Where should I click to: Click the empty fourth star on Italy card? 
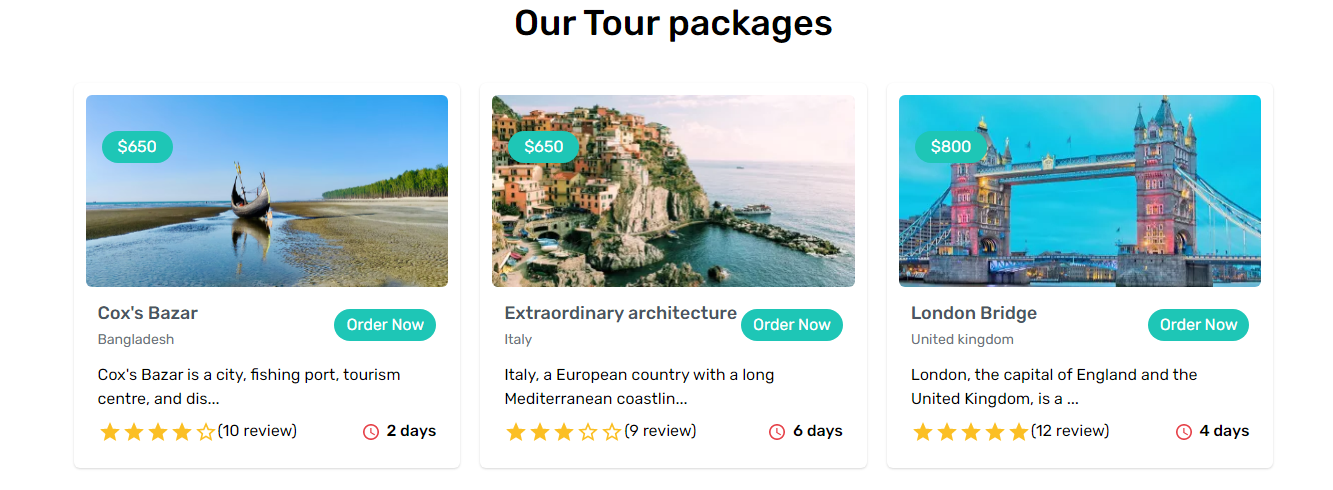tap(588, 432)
